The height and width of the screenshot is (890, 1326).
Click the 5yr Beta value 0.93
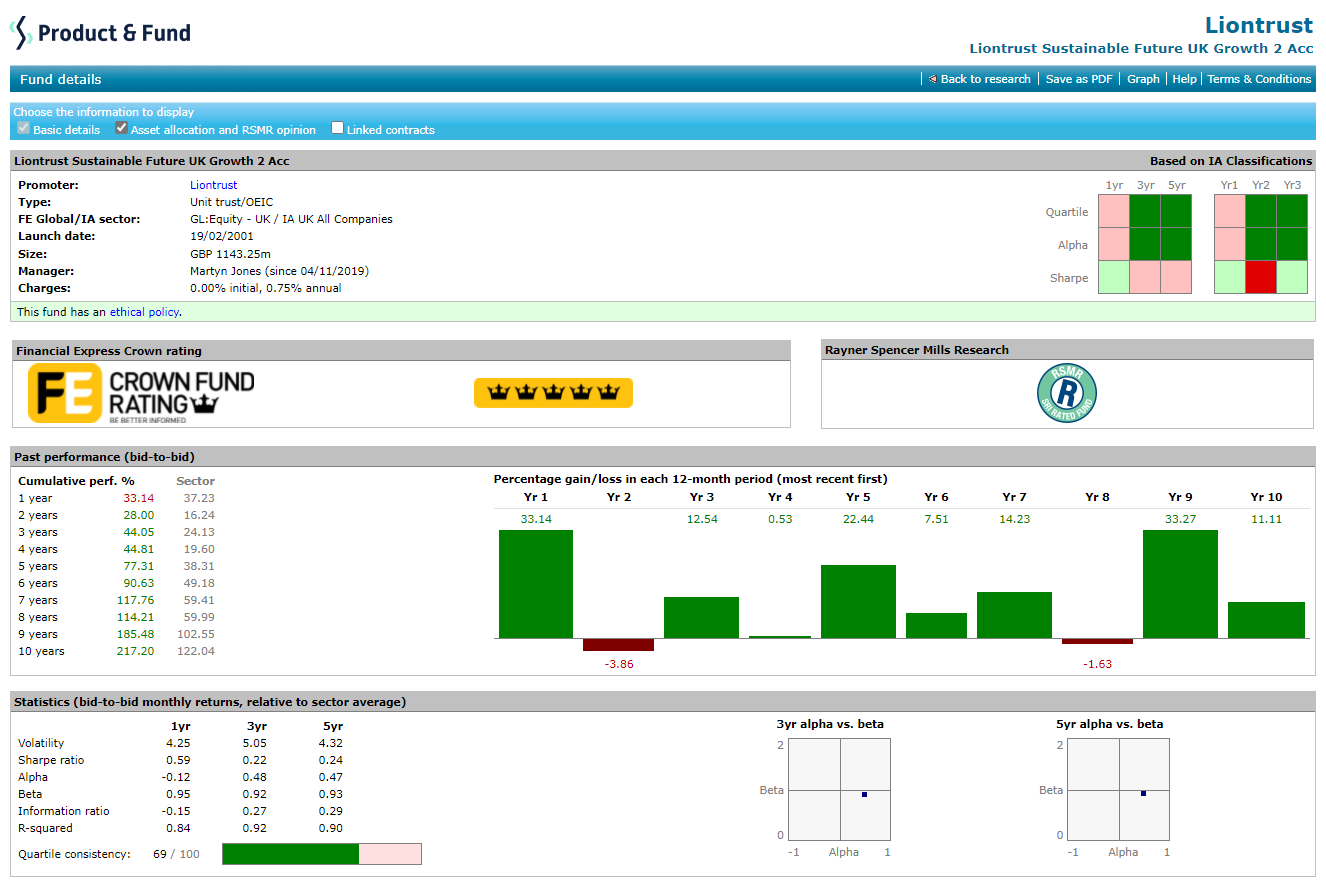(x=331, y=794)
